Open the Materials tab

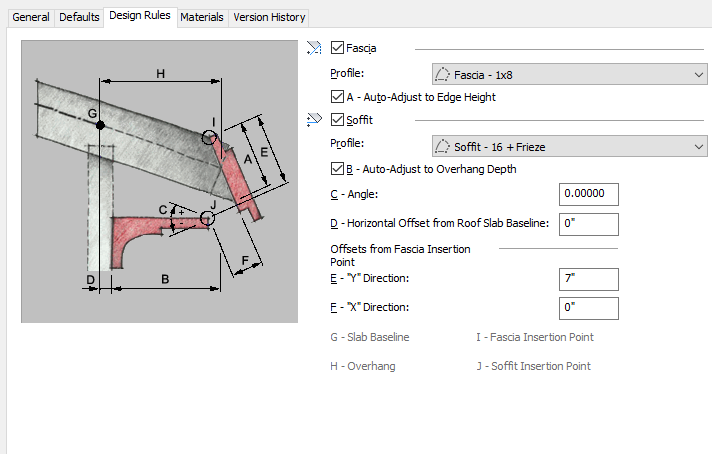point(202,17)
